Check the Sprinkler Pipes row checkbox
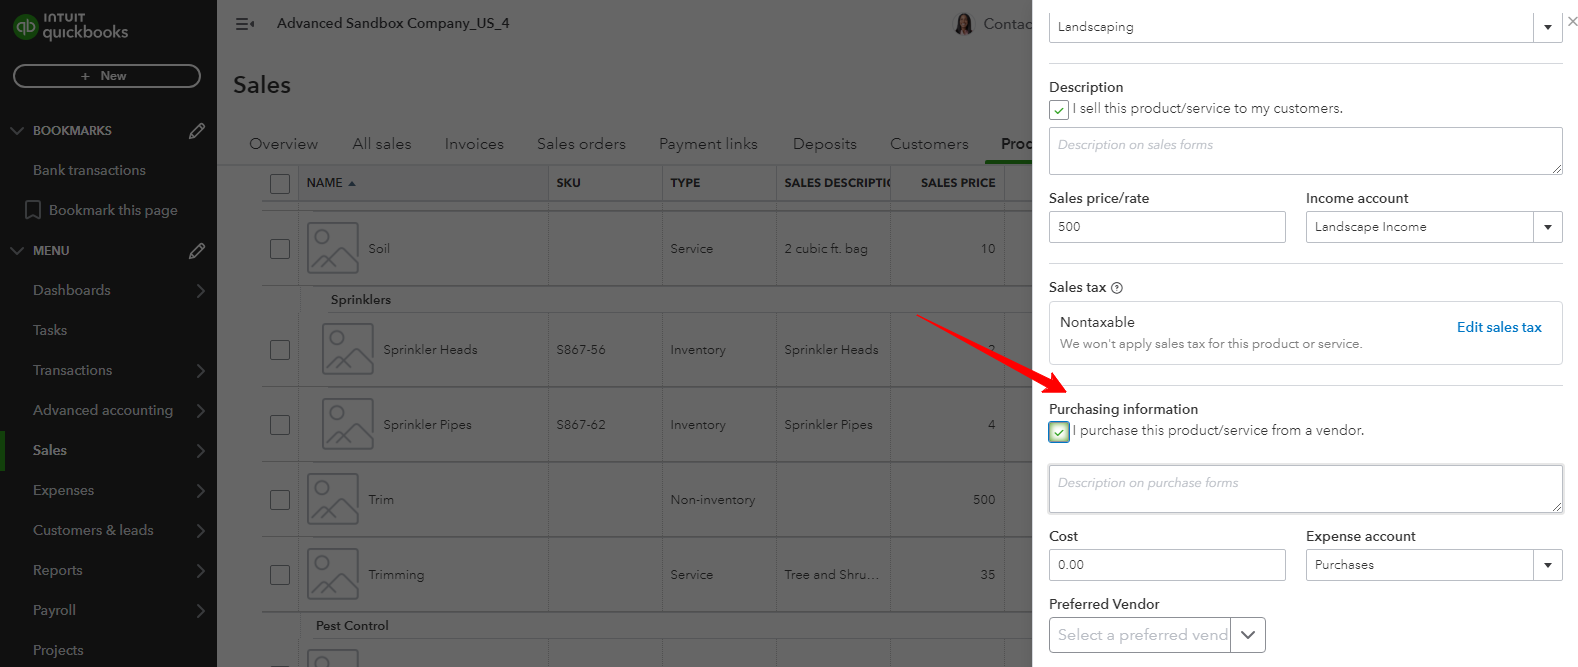 tap(280, 424)
